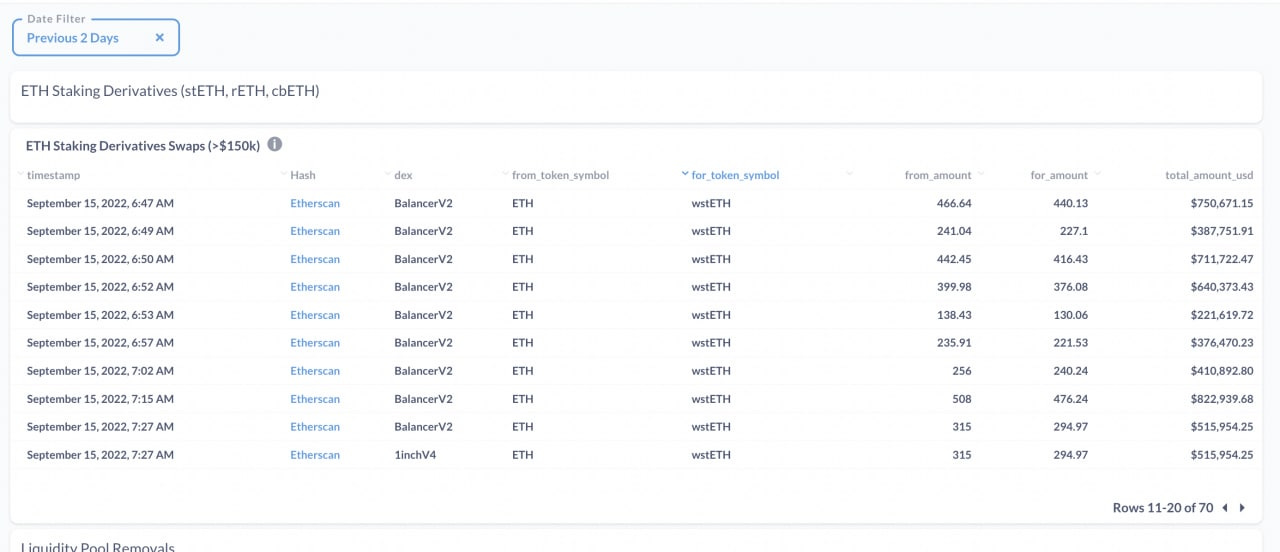Sort table by dex column header

[403, 175]
